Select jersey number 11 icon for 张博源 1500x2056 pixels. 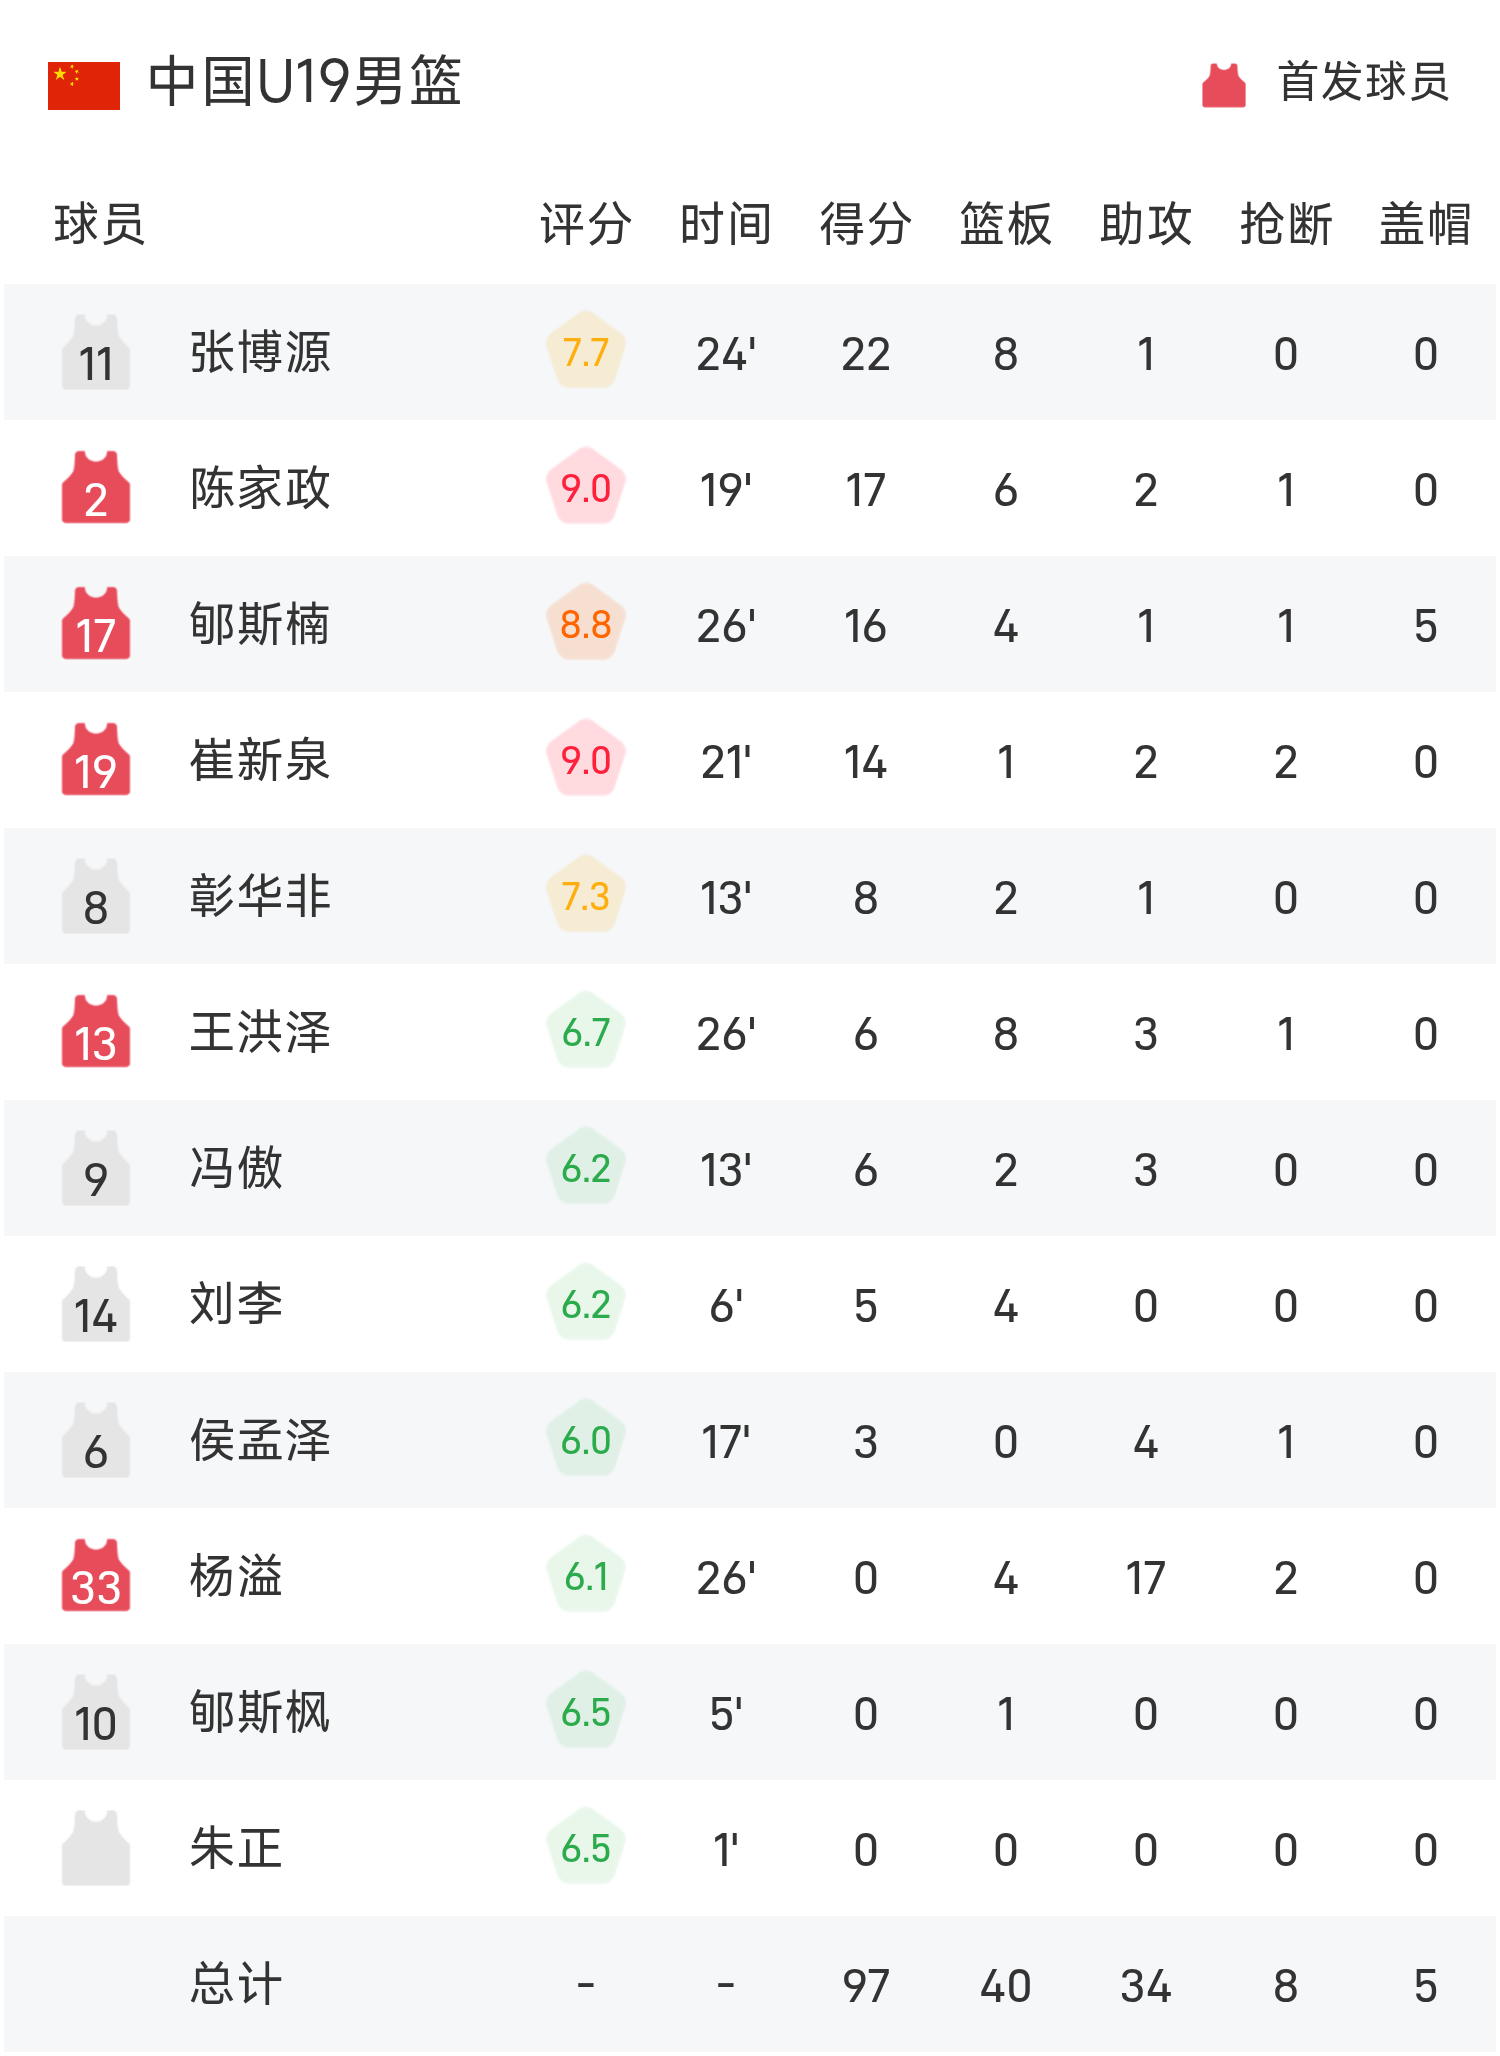[x=95, y=352]
